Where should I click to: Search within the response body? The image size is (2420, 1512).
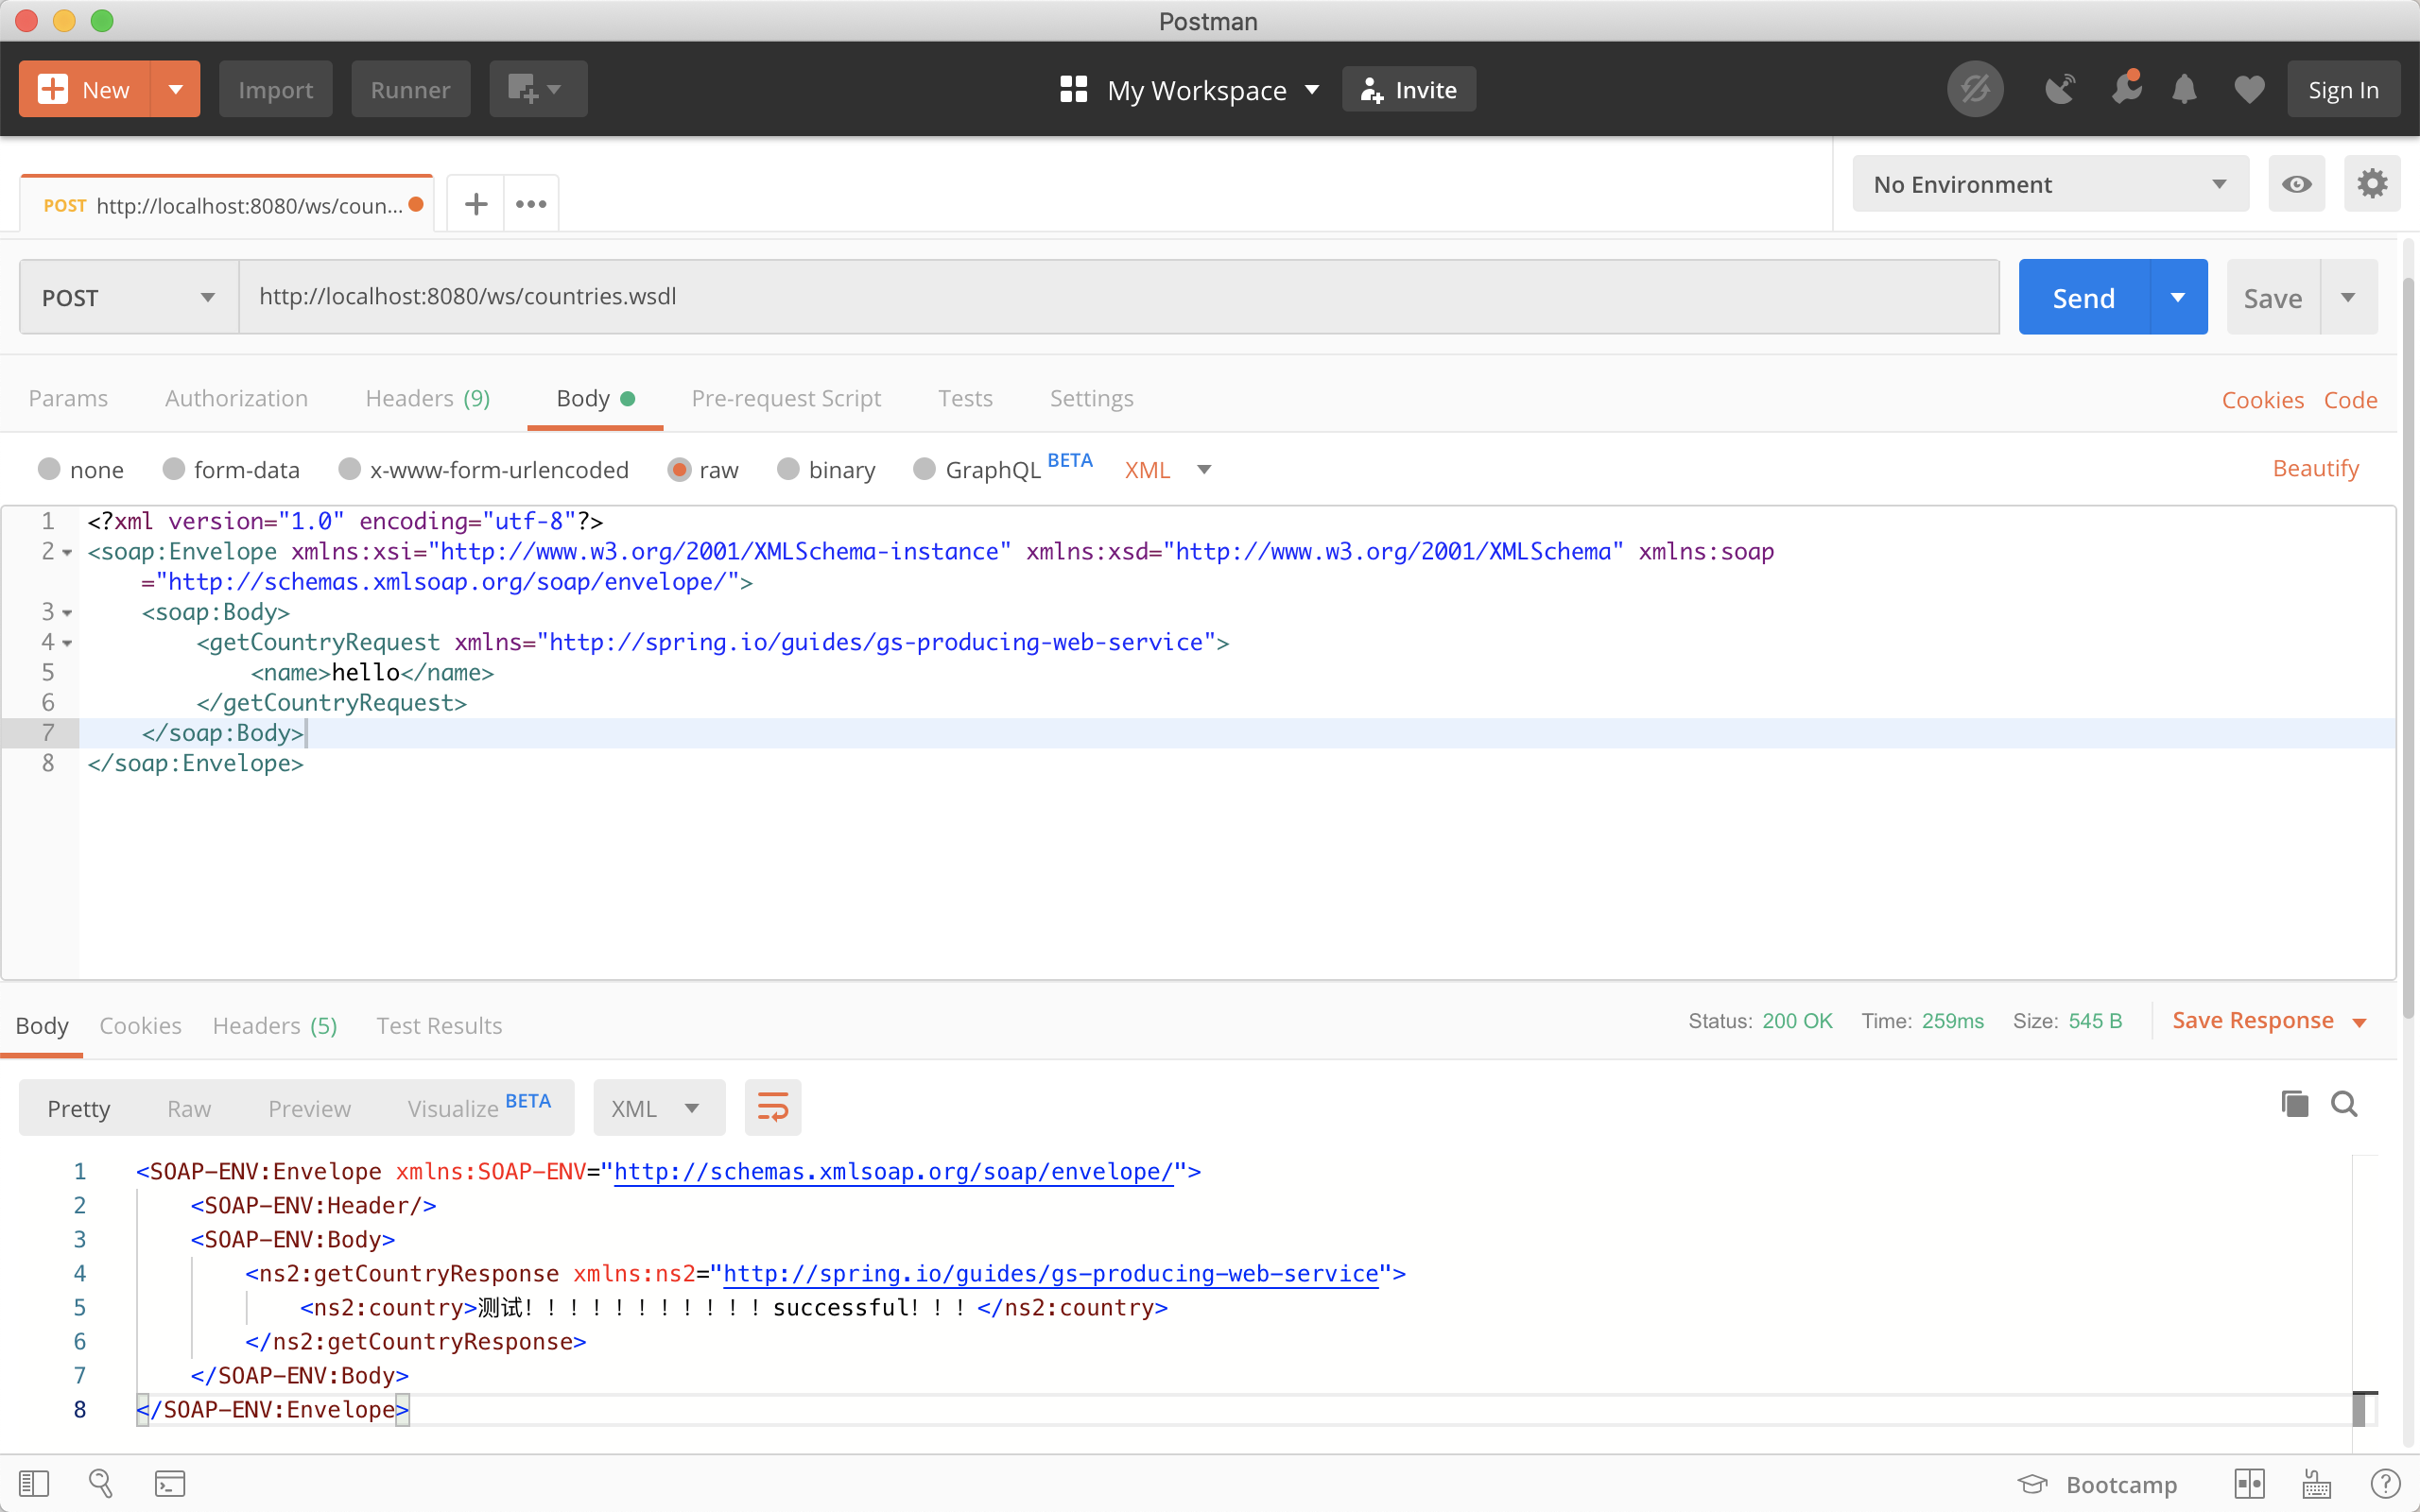coord(2344,1103)
